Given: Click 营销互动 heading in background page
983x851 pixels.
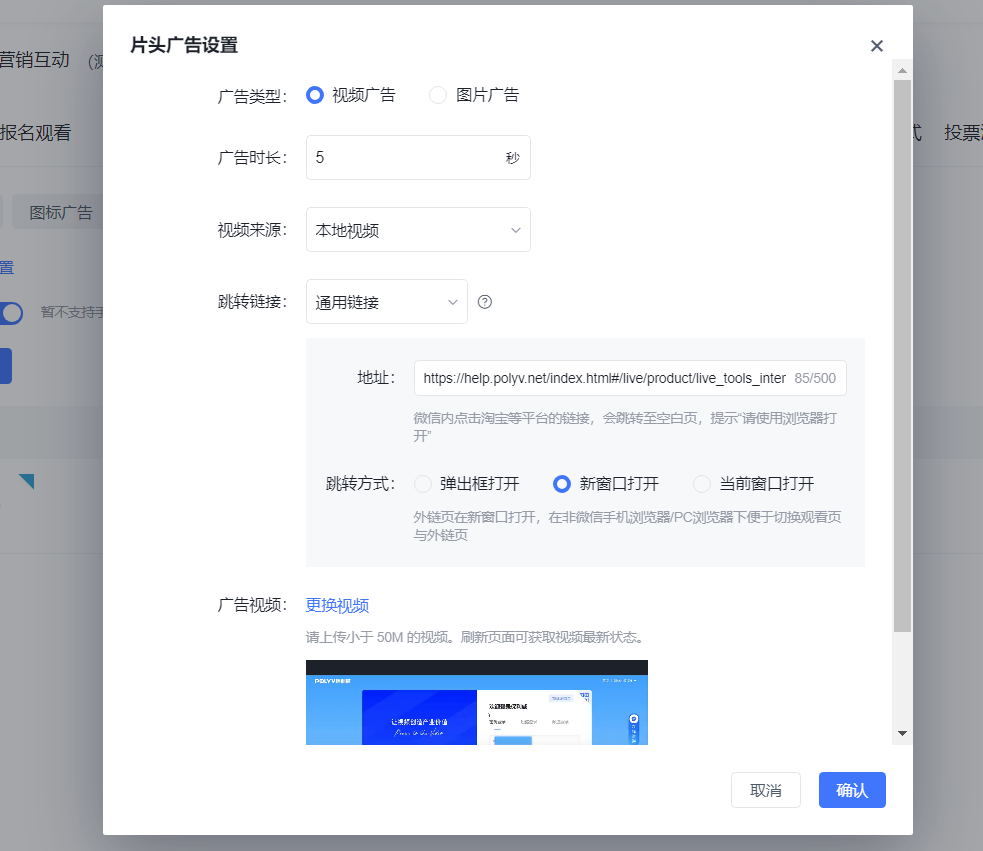Looking at the screenshot, I should 34,60.
